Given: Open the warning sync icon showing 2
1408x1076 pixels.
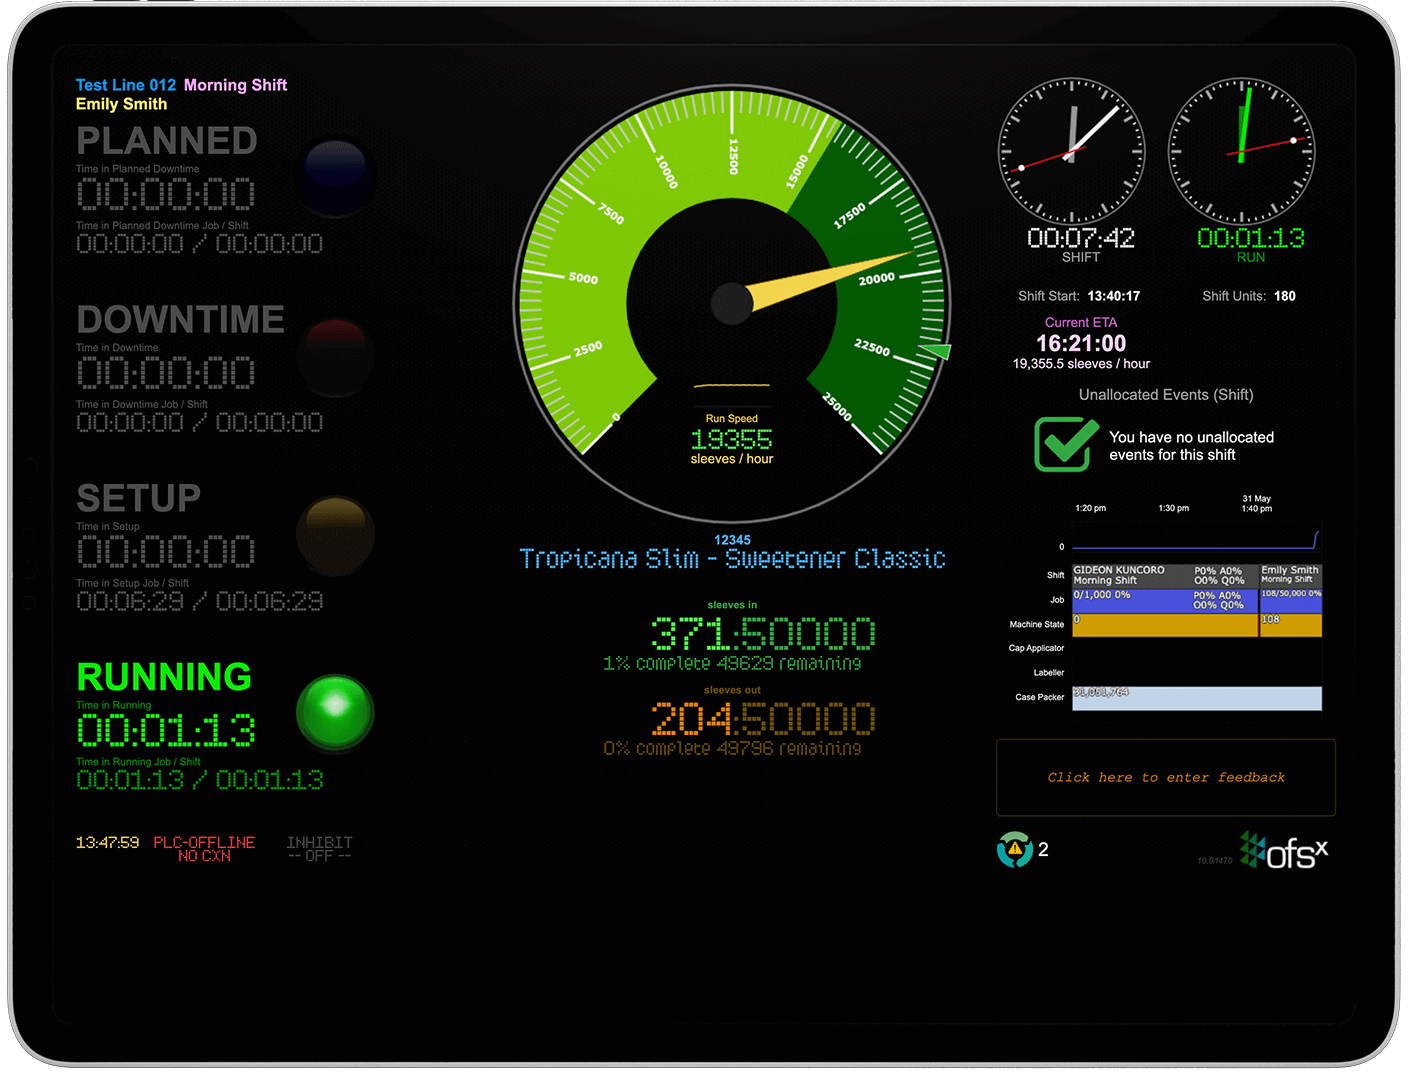Looking at the screenshot, I should (x=1016, y=849).
